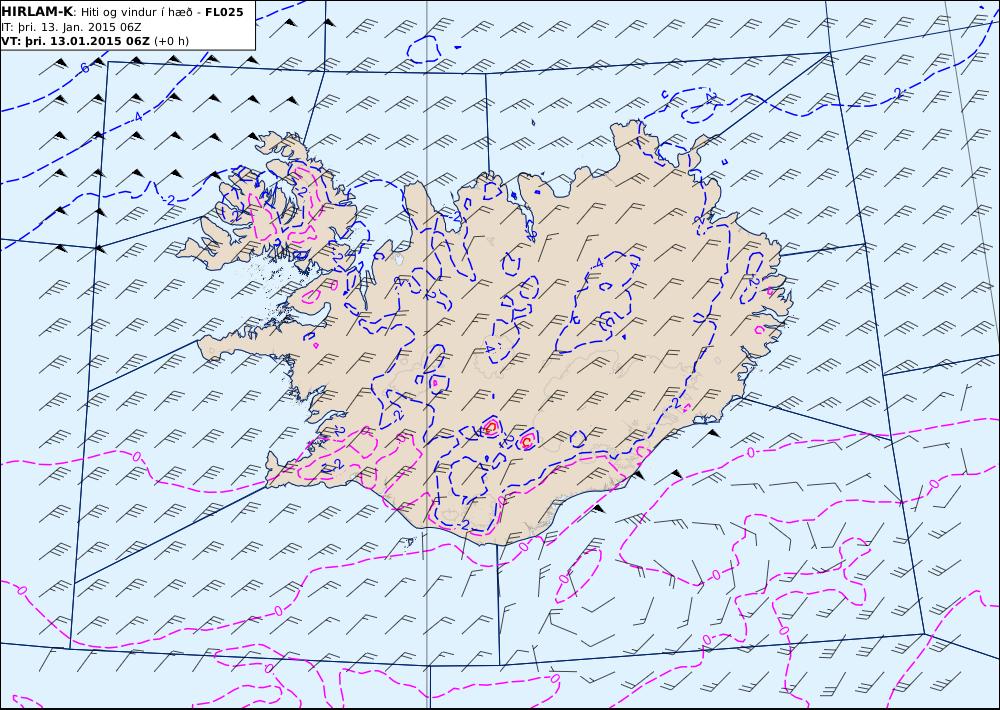The height and width of the screenshot is (710, 1000).
Task: Select the "IT: þri. 13. Jan. 2015 06Z" line
Action: tap(71, 27)
